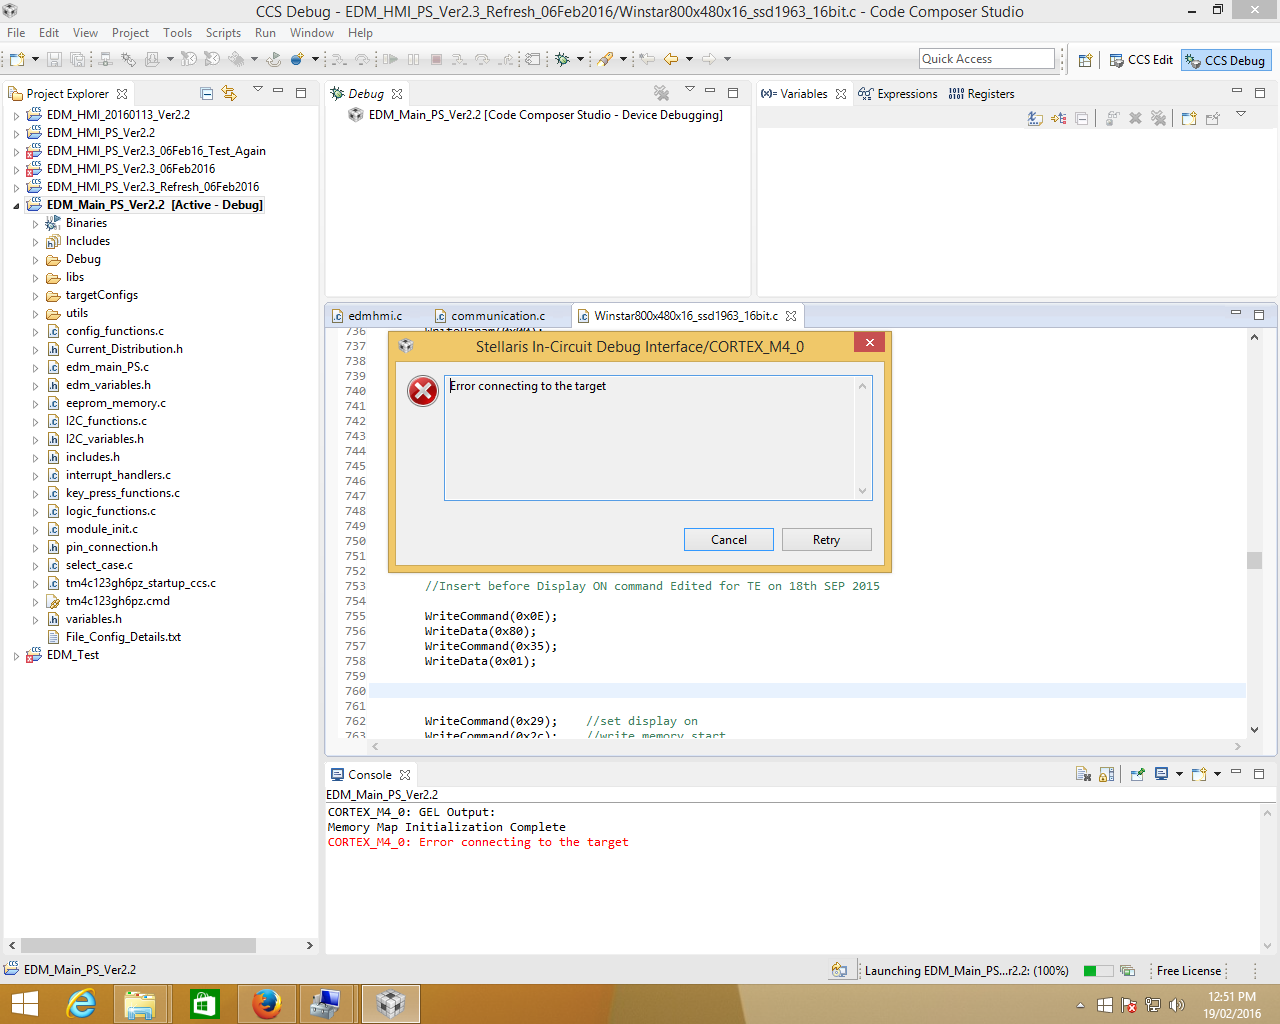
Task: Switch to CCS Debug perspective
Action: (1226, 60)
